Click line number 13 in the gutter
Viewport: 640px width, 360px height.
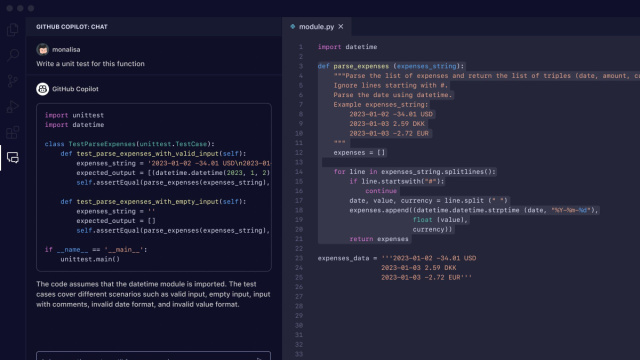pos(299,162)
